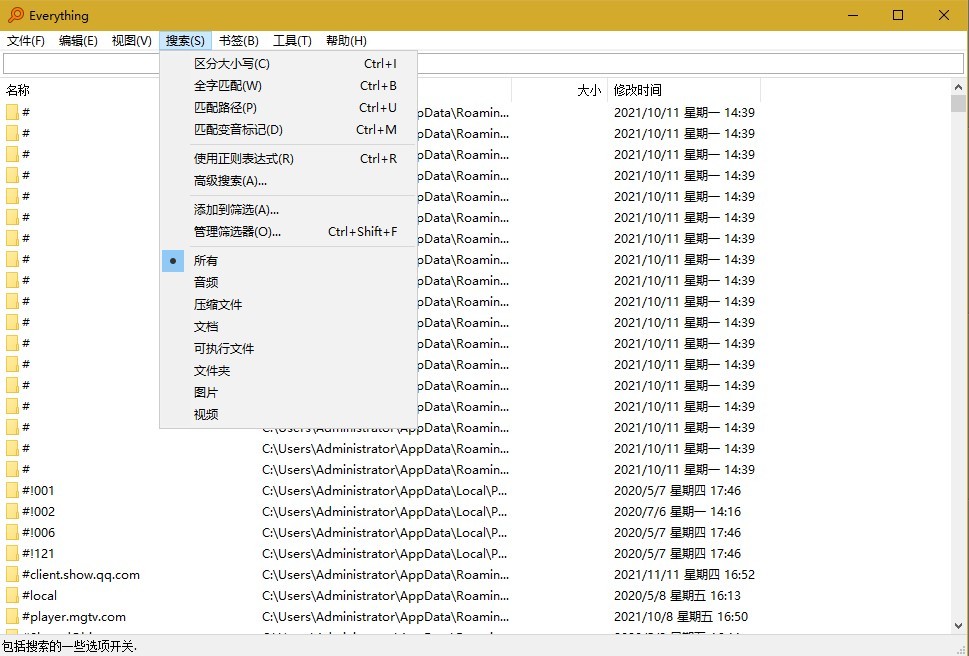This screenshot has width=969, height=656.
Task: Close the 搜索(S) menu
Action: tap(185, 41)
